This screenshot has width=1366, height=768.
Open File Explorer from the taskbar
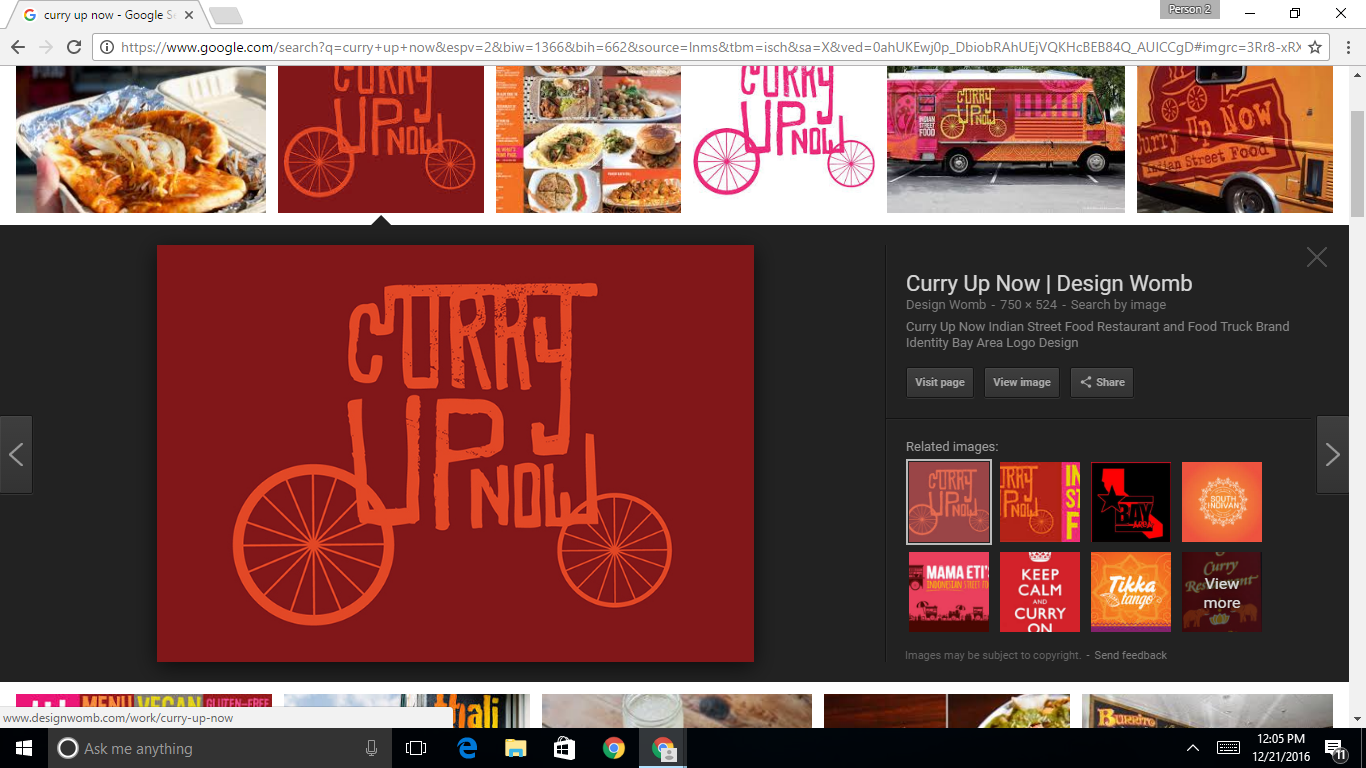[x=515, y=748]
